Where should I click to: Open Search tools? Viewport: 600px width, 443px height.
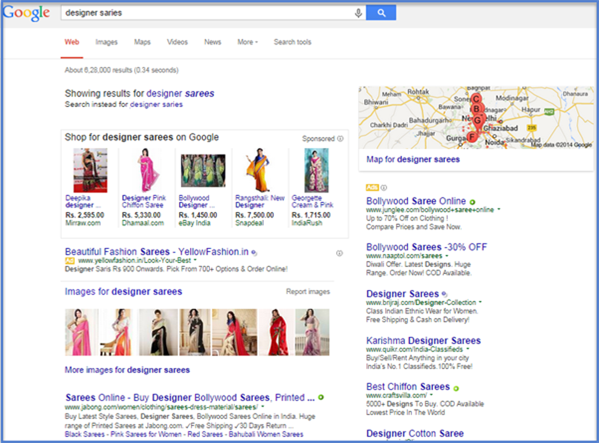[292, 42]
